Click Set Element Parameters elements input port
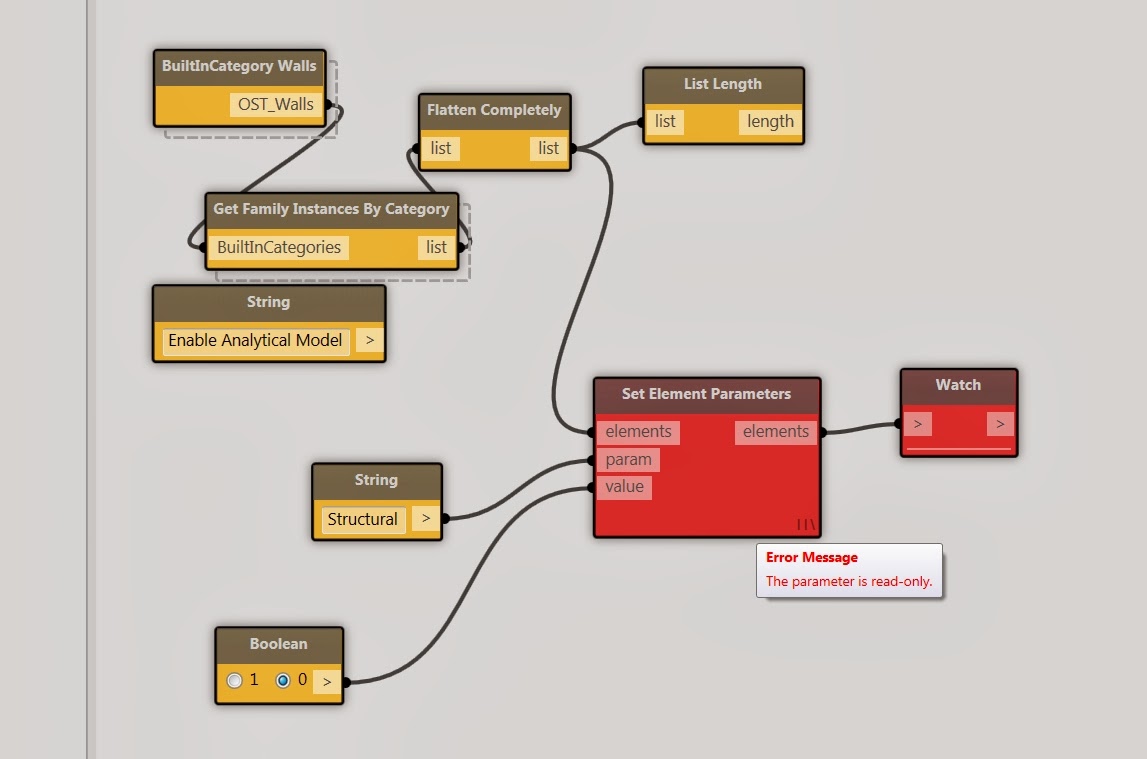This screenshot has width=1147, height=759. [638, 431]
